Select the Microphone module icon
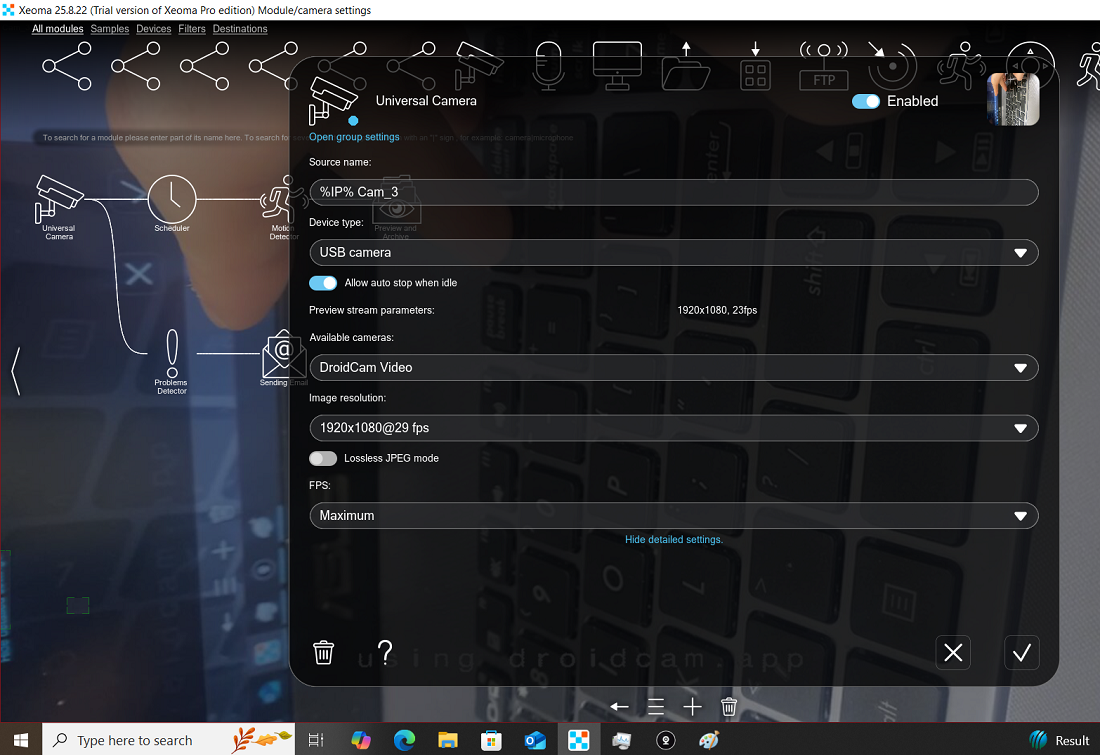The width and height of the screenshot is (1100, 755). coord(548,63)
